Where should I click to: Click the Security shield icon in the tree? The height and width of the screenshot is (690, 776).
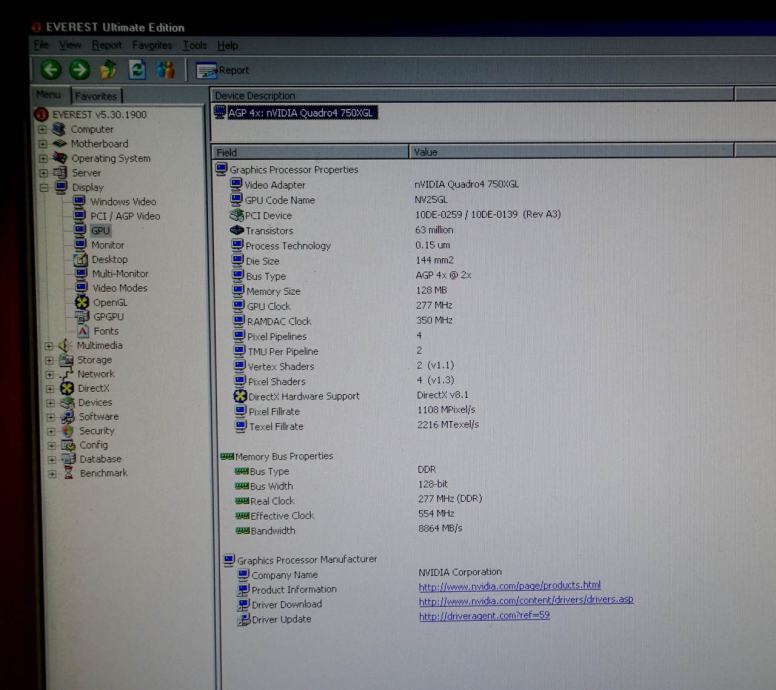(68, 431)
